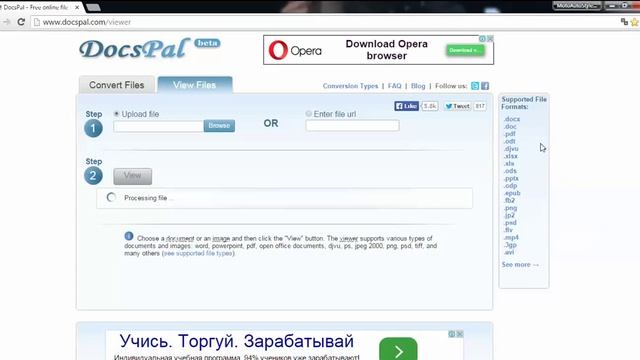640x360 pixels.
Task: Reload the page with the refresh icon
Action: (x=21, y=22)
